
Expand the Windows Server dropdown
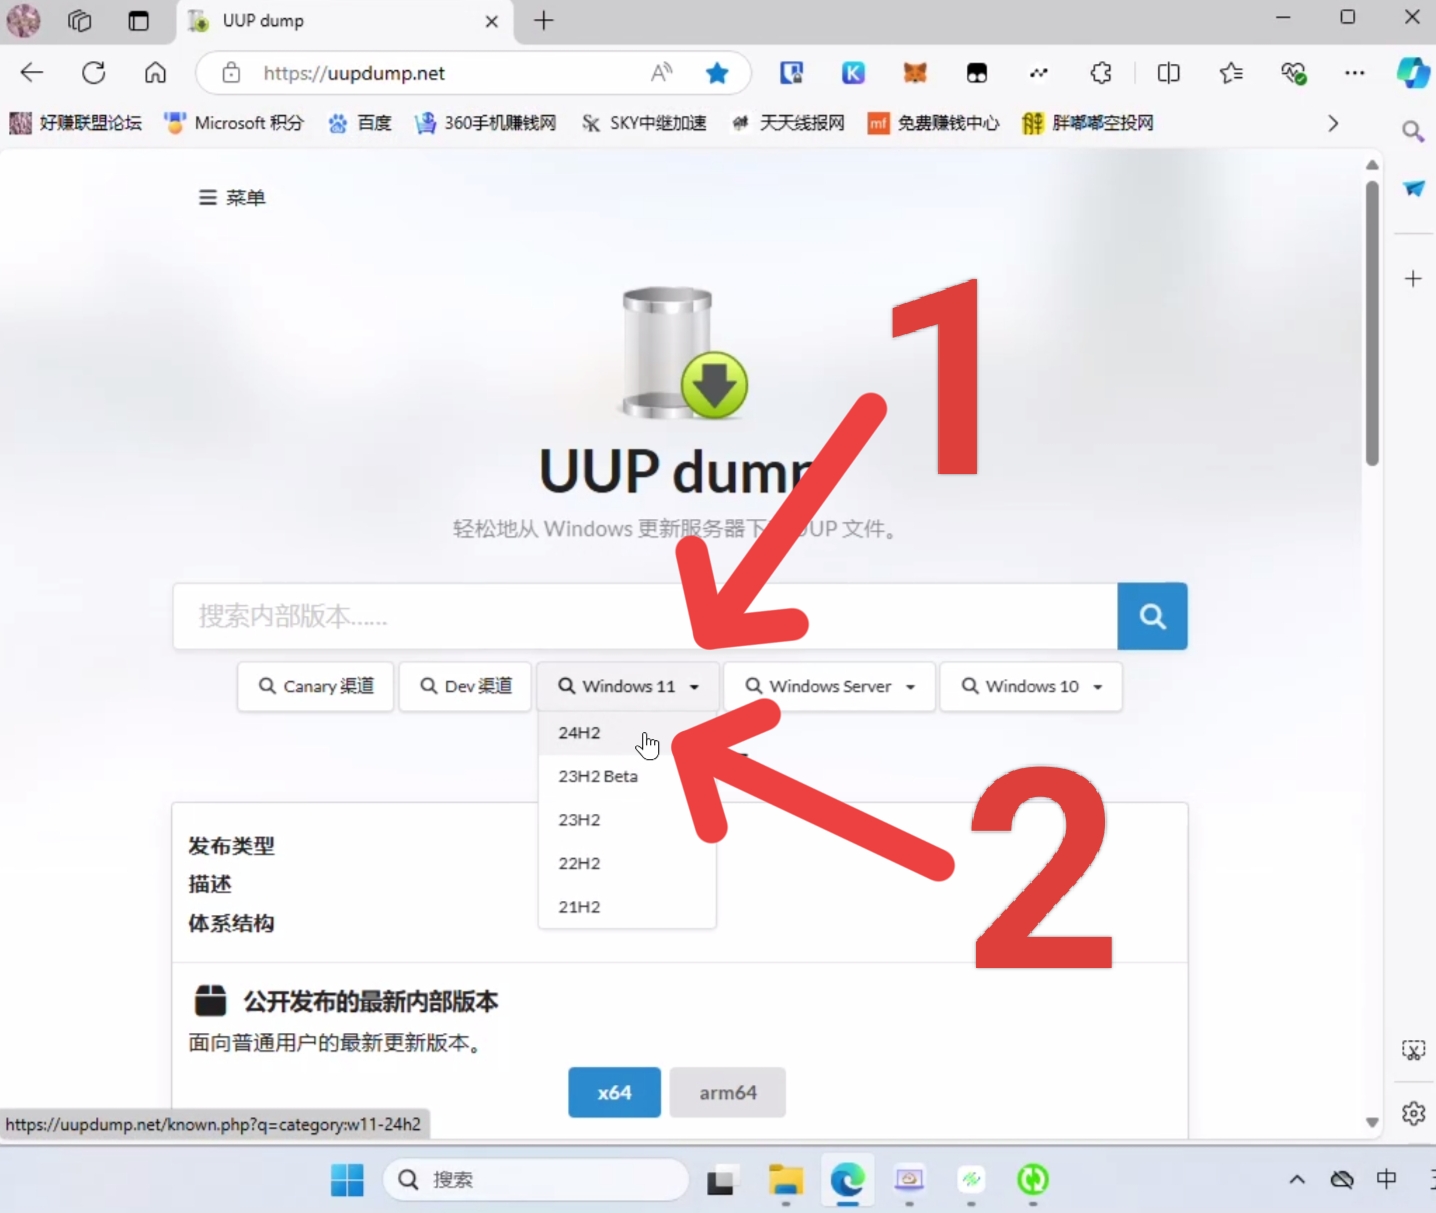tap(830, 686)
